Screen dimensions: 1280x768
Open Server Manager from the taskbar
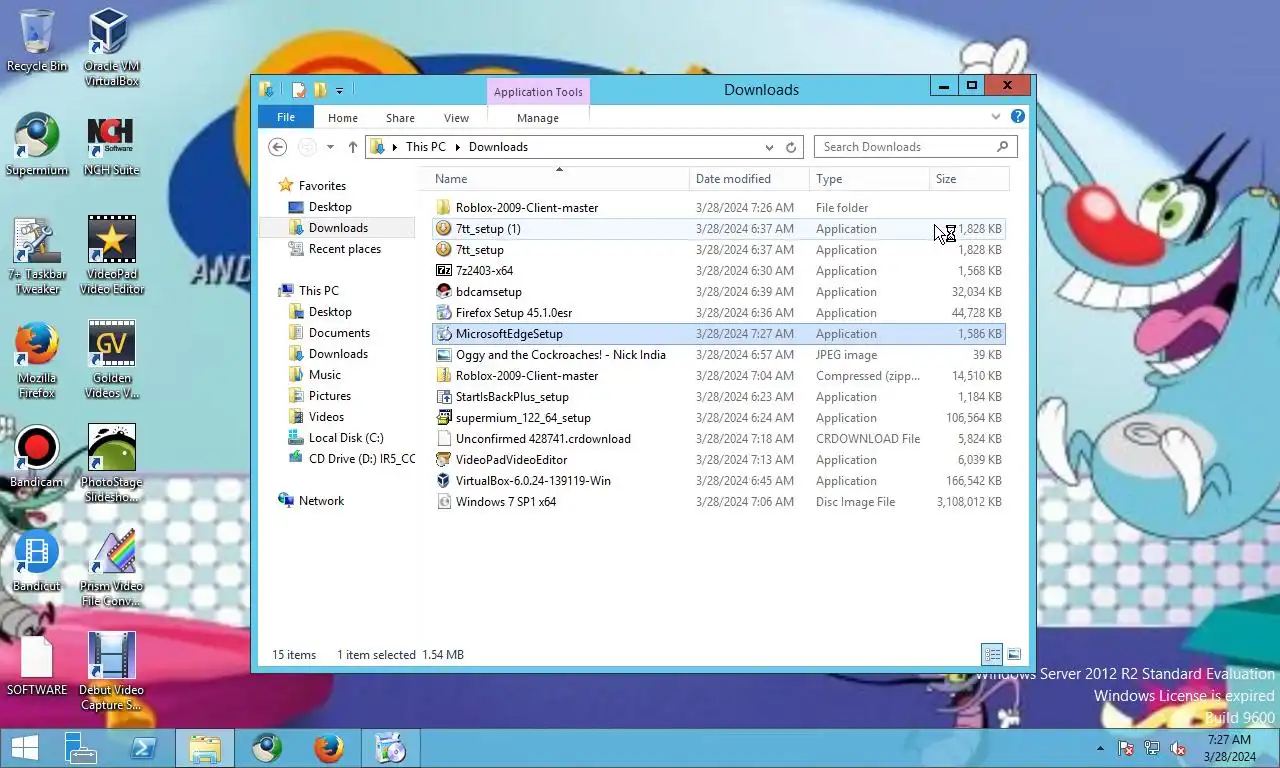click(80, 748)
